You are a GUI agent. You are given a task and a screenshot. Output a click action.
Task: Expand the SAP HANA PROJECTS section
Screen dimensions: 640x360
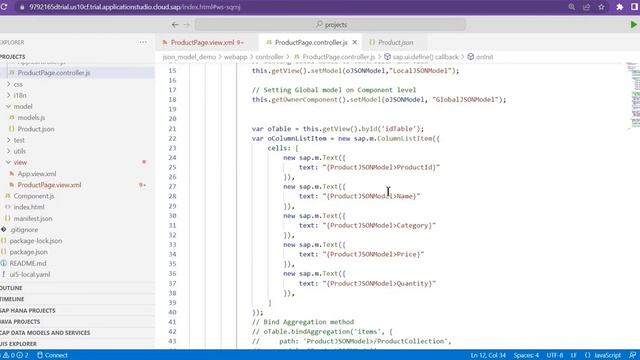coord(28,310)
